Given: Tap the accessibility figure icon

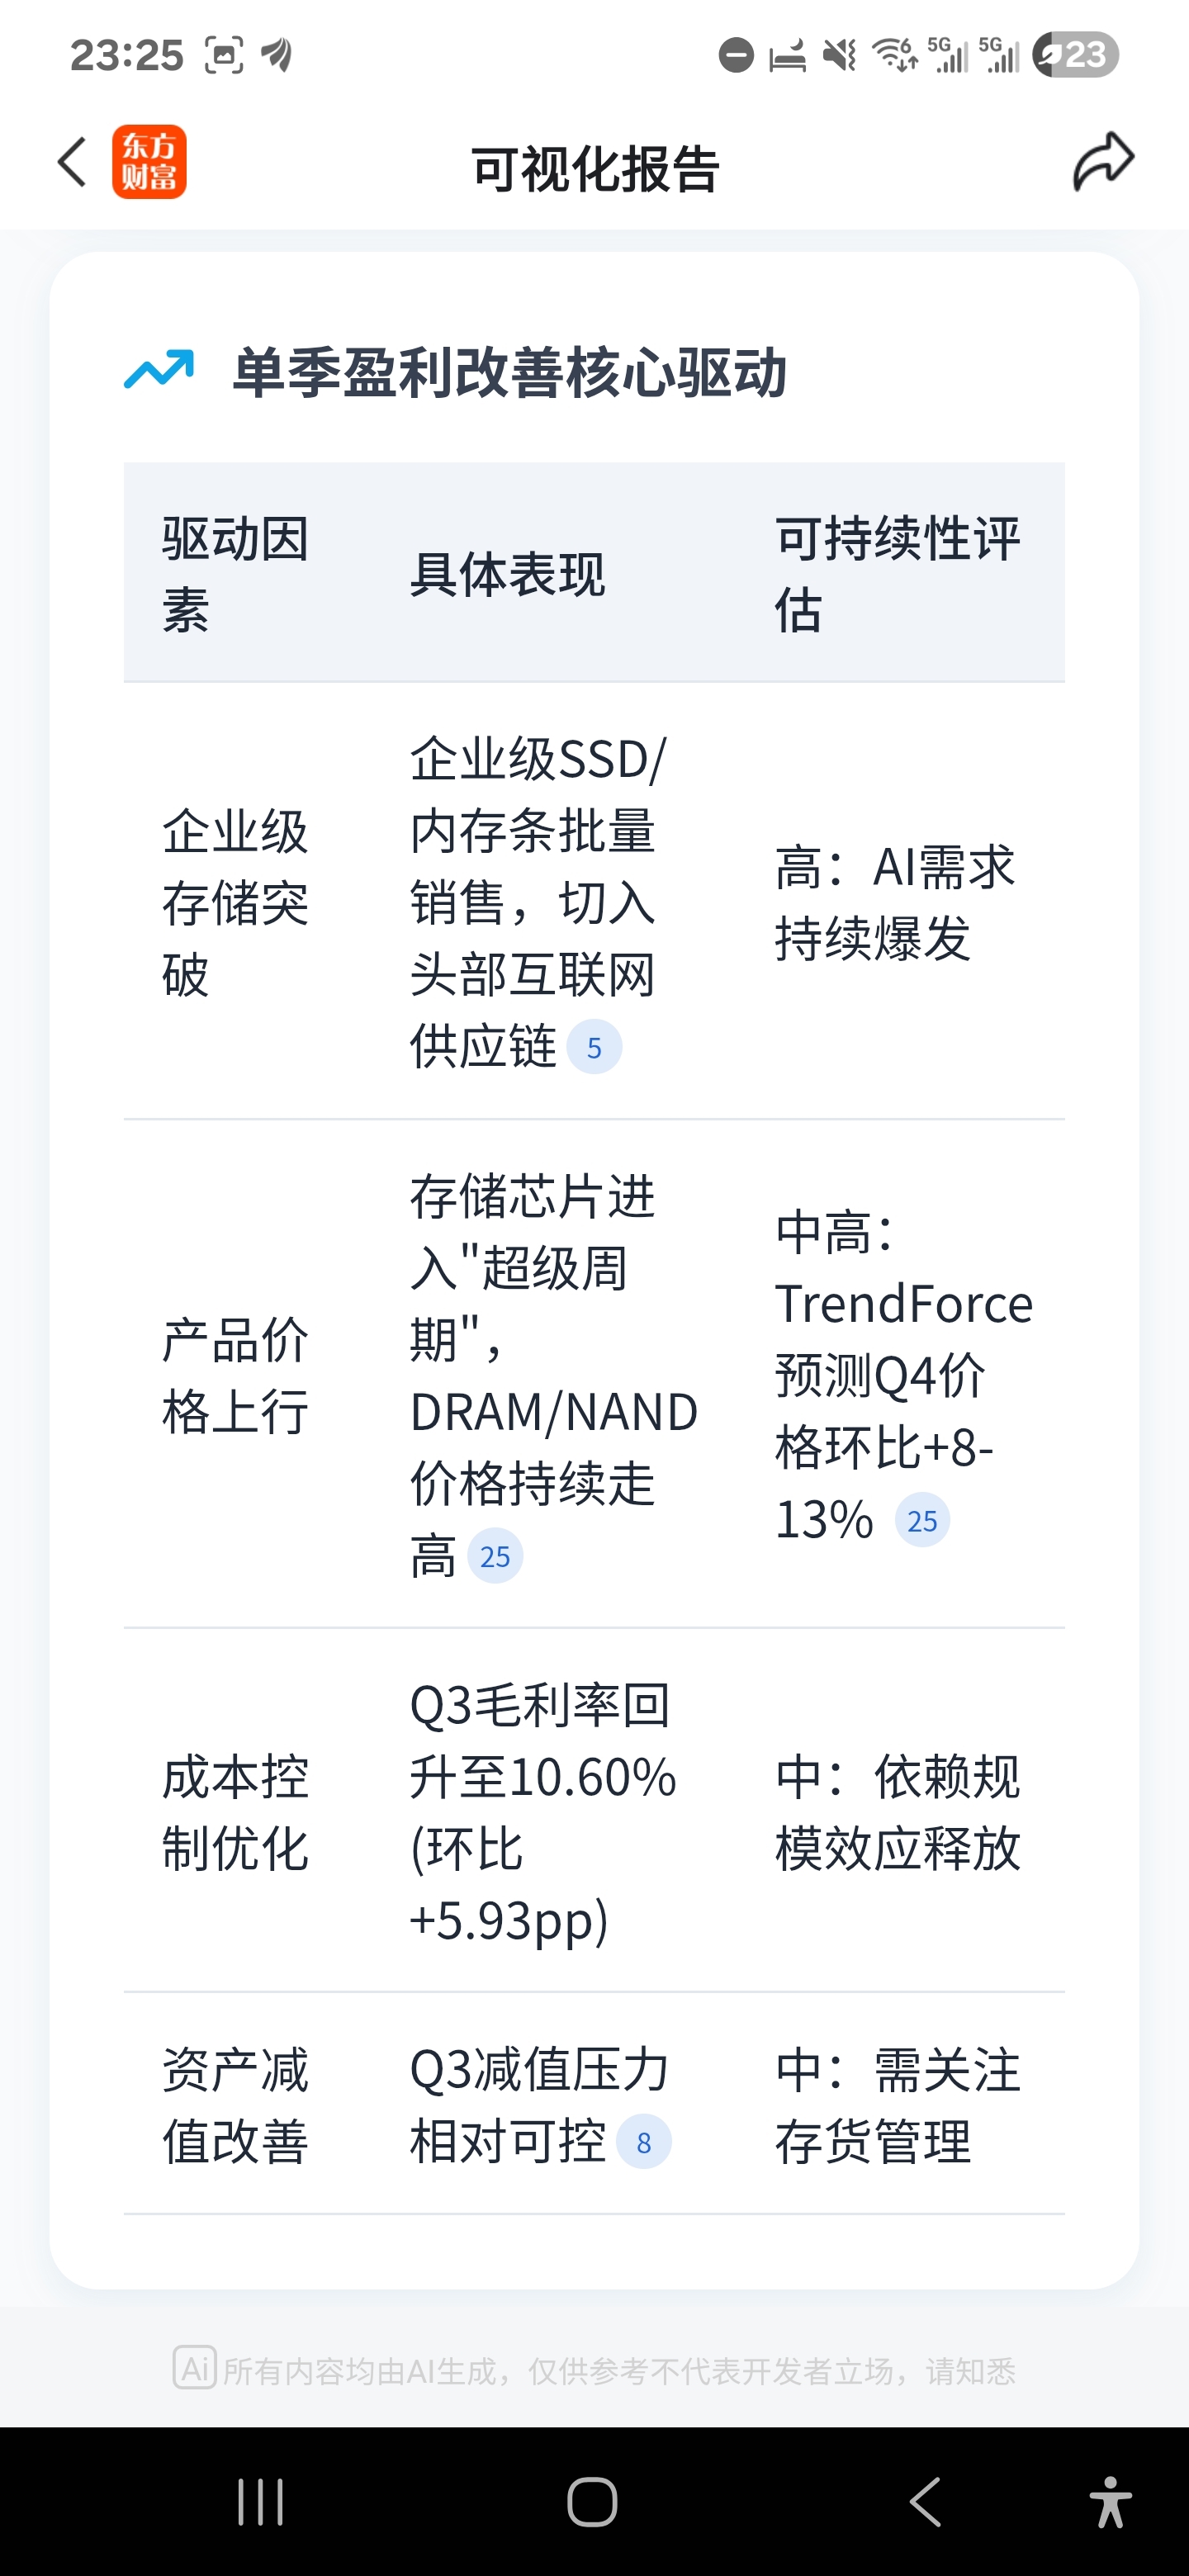Looking at the screenshot, I should pos(1110,2502).
